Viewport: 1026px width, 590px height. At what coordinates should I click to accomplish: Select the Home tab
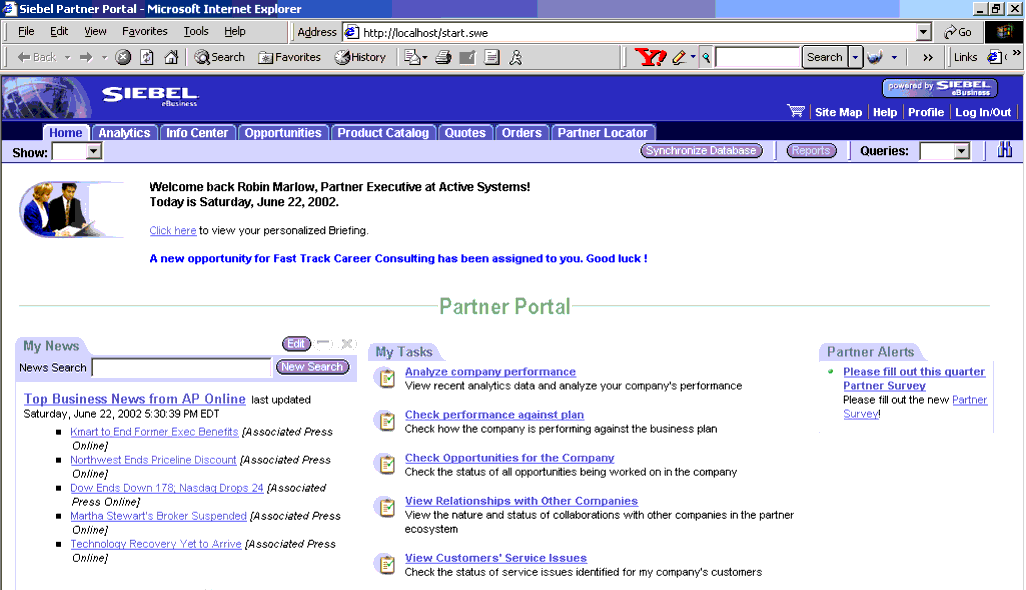pos(65,133)
